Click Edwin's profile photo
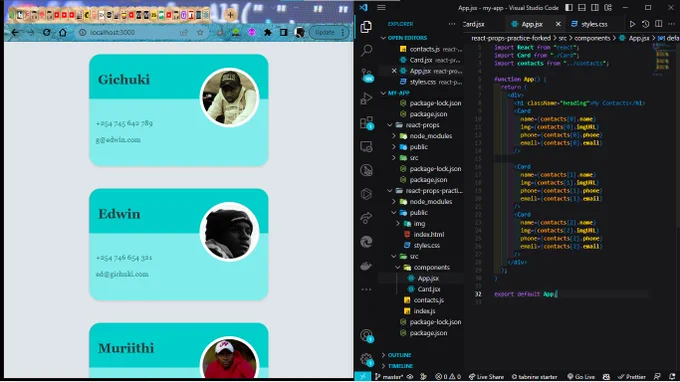This screenshot has height=382, width=680. [229, 232]
